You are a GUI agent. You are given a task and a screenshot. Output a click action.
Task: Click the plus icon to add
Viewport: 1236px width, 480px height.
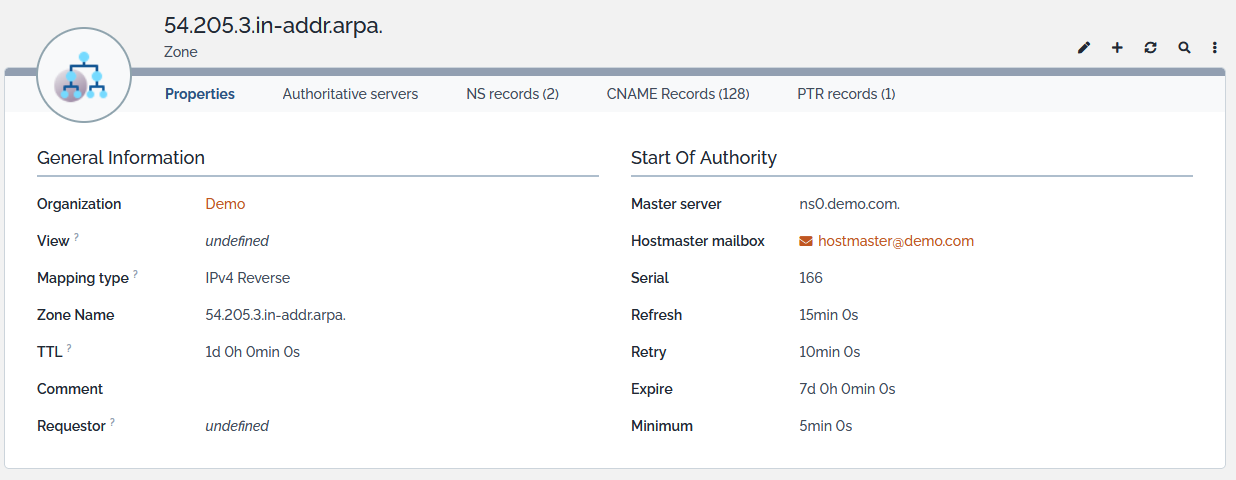(1117, 47)
